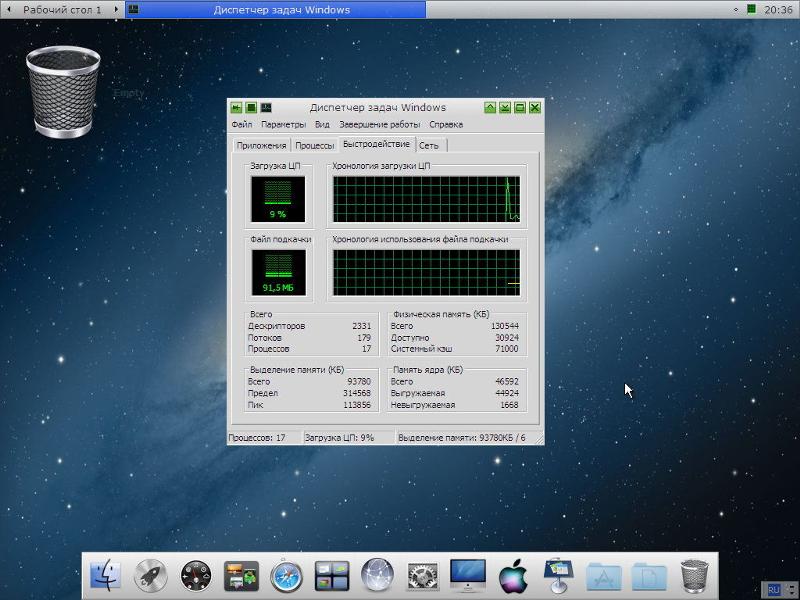Click the pin icon in Task Manager titlebar
Image resolution: width=800 pixels, height=600 pixels.
click(x=236, y=108)
